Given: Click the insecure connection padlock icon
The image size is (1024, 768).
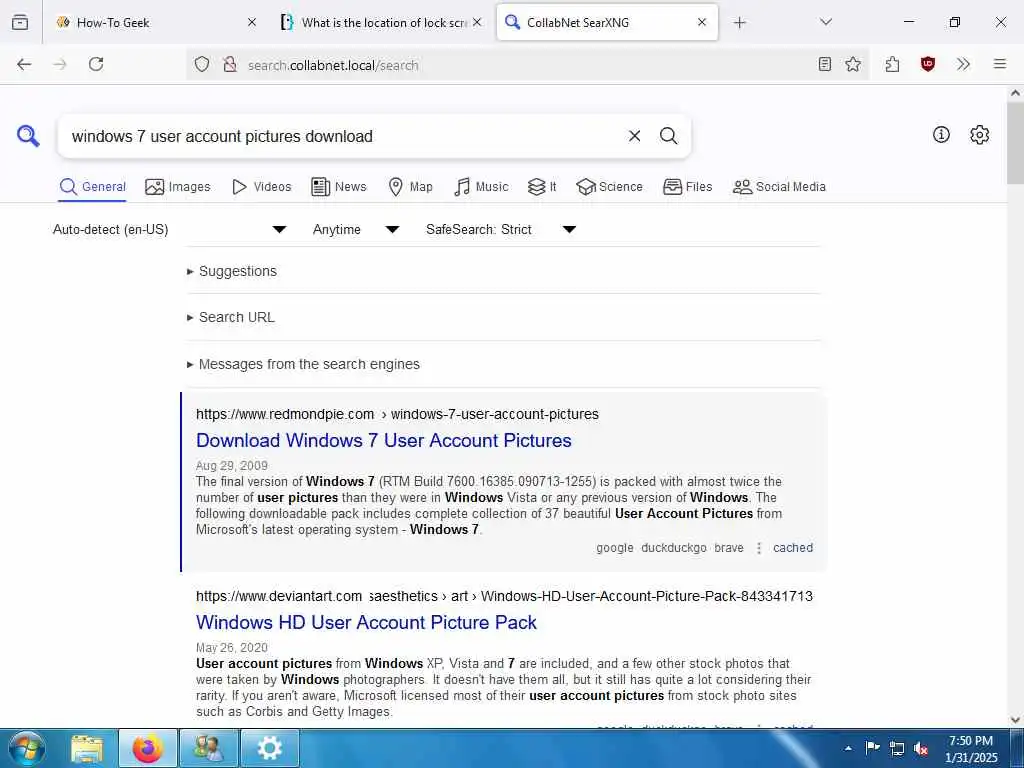Looking at the screenshot, I should [229, 65].
